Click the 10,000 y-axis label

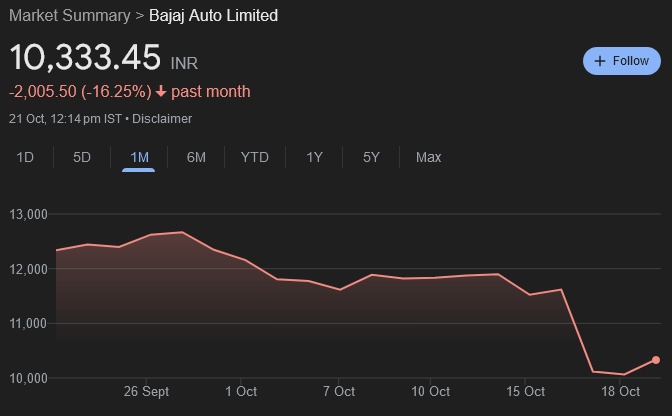pos(28,378)
